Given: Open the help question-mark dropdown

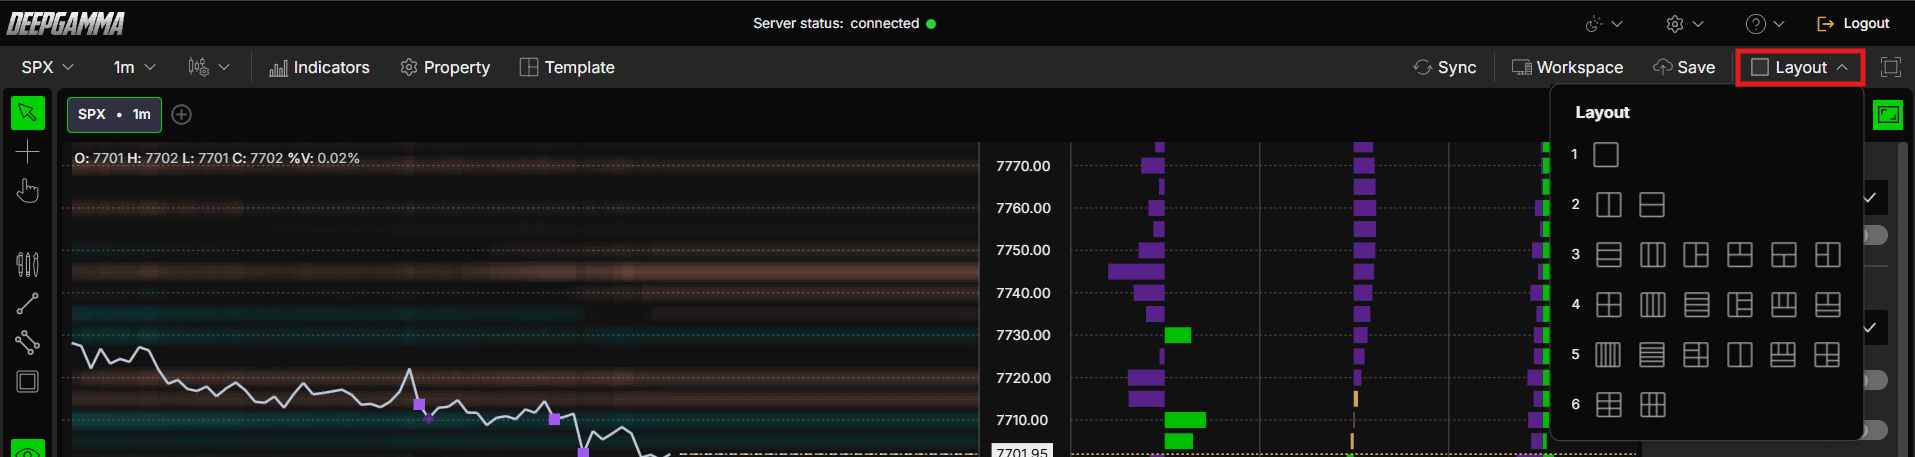Looking at the screenshot, I should coord(1765,24).
